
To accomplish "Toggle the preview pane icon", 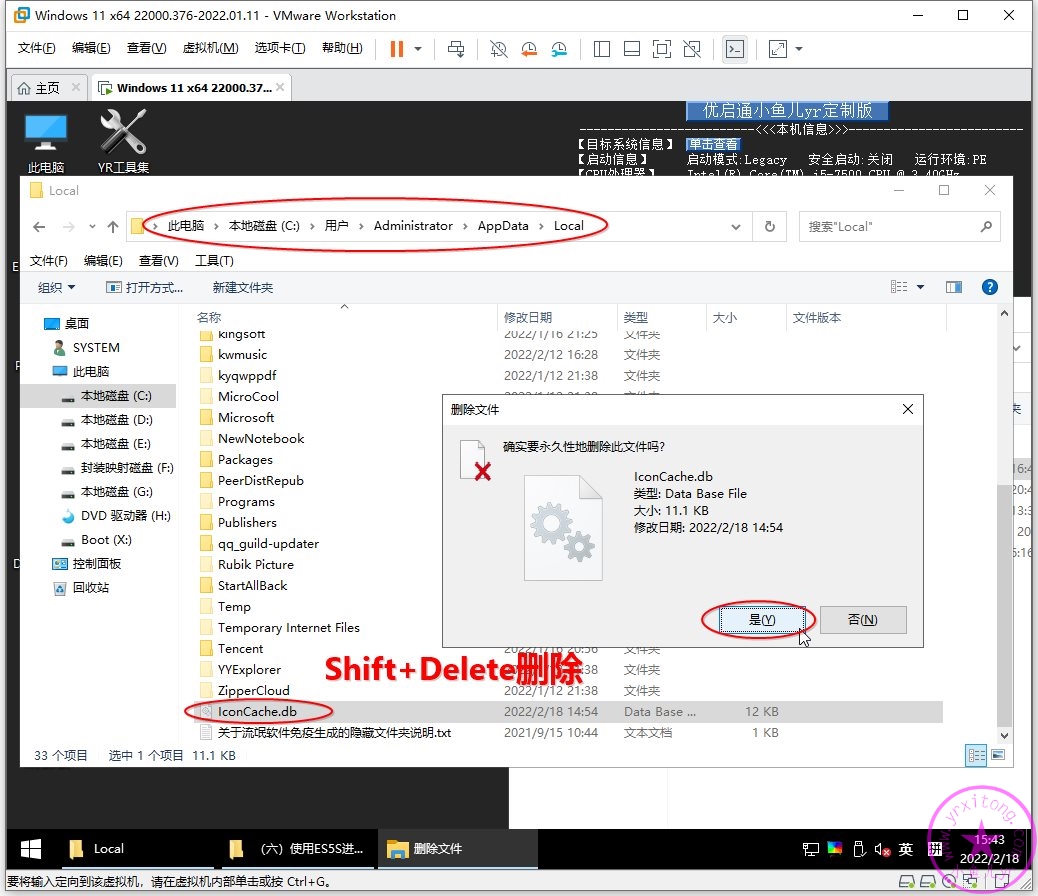I will click(954, 287).
